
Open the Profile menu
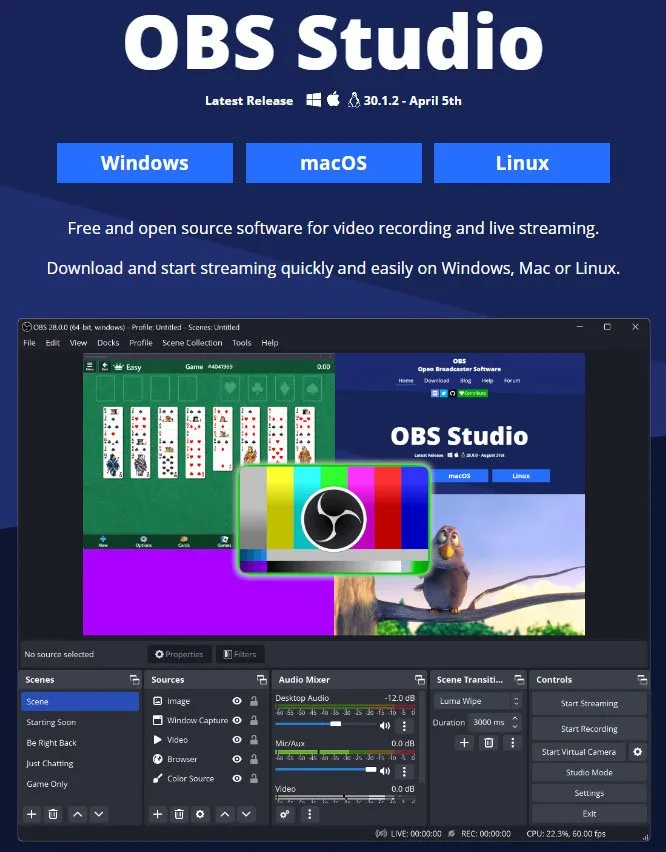click(141, 343)
